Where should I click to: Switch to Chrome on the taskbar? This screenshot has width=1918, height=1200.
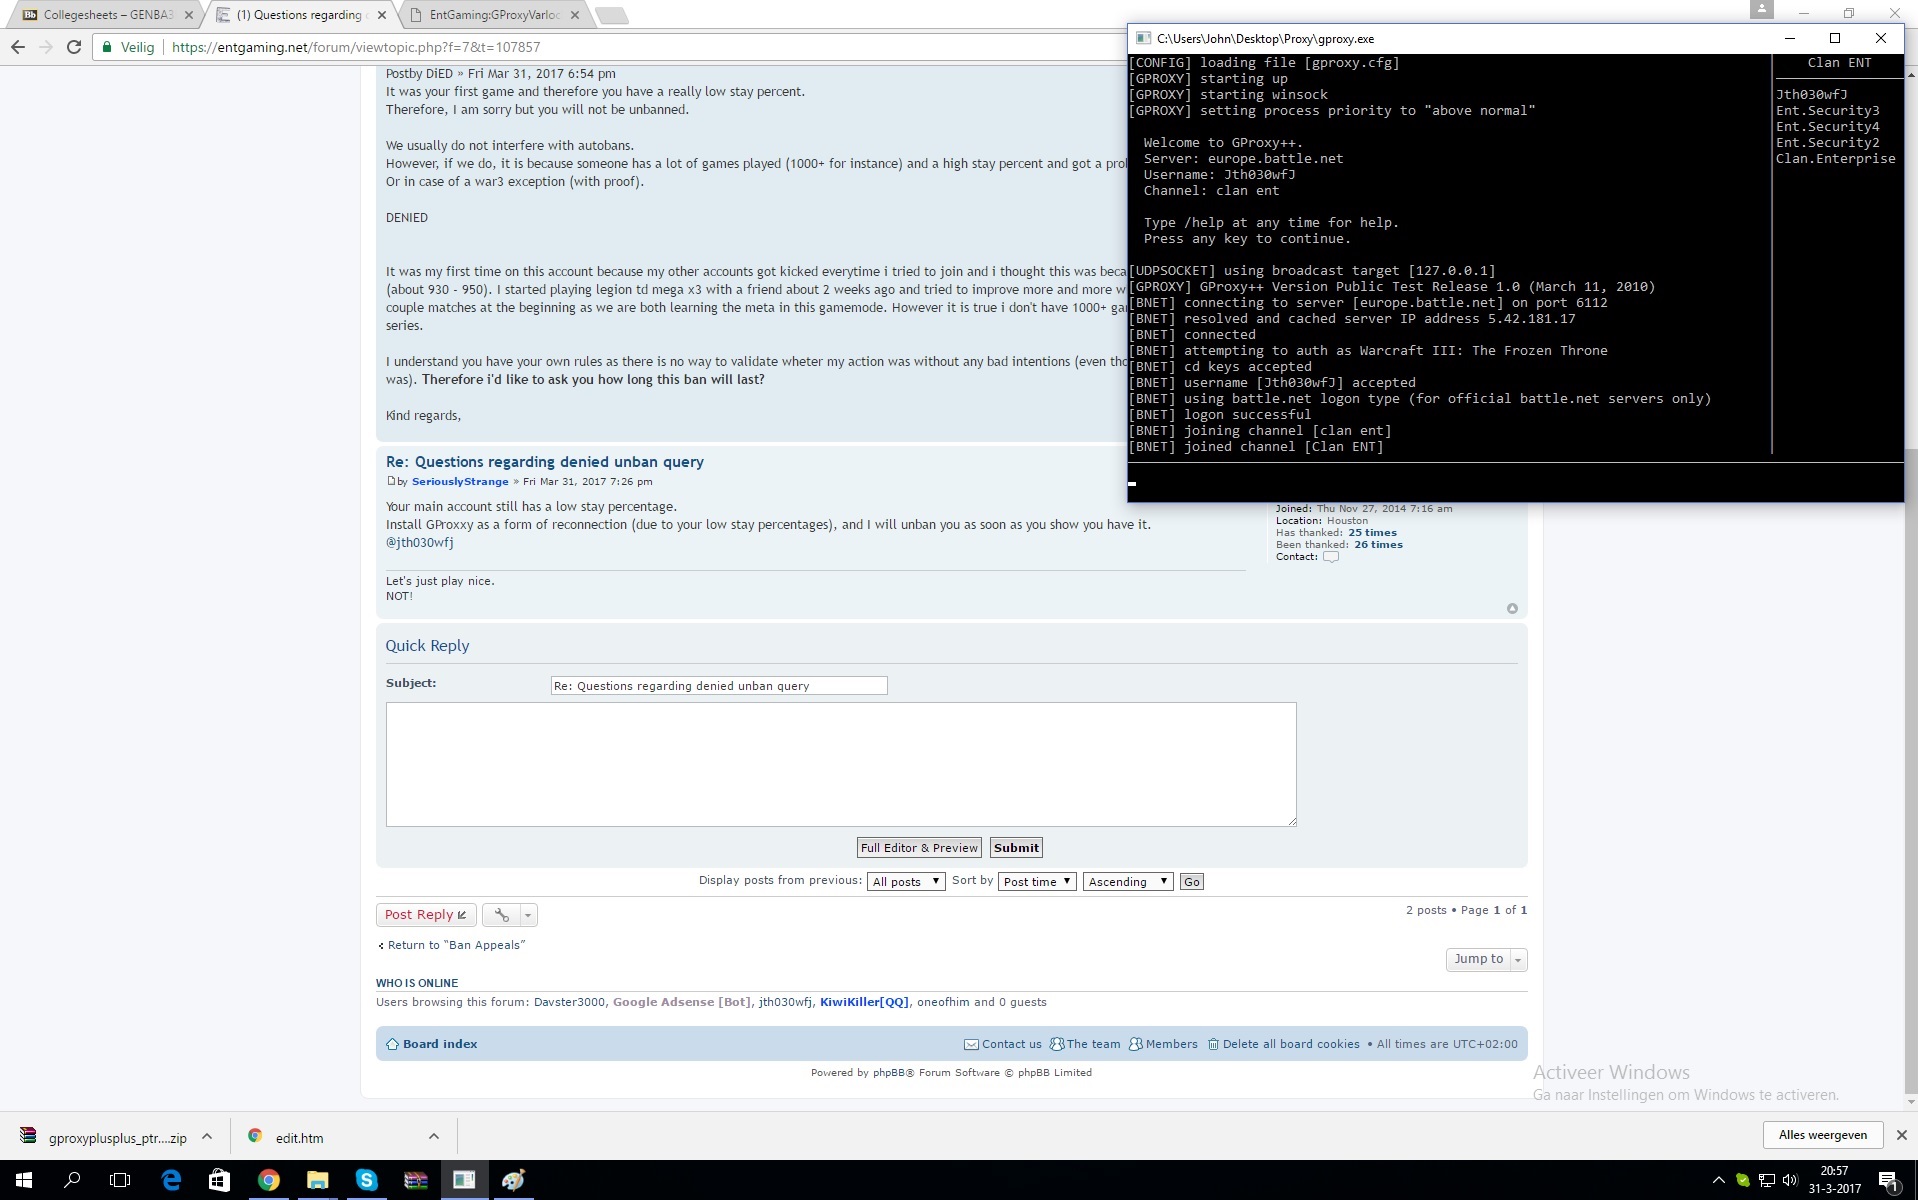[x=268, y=1180]
